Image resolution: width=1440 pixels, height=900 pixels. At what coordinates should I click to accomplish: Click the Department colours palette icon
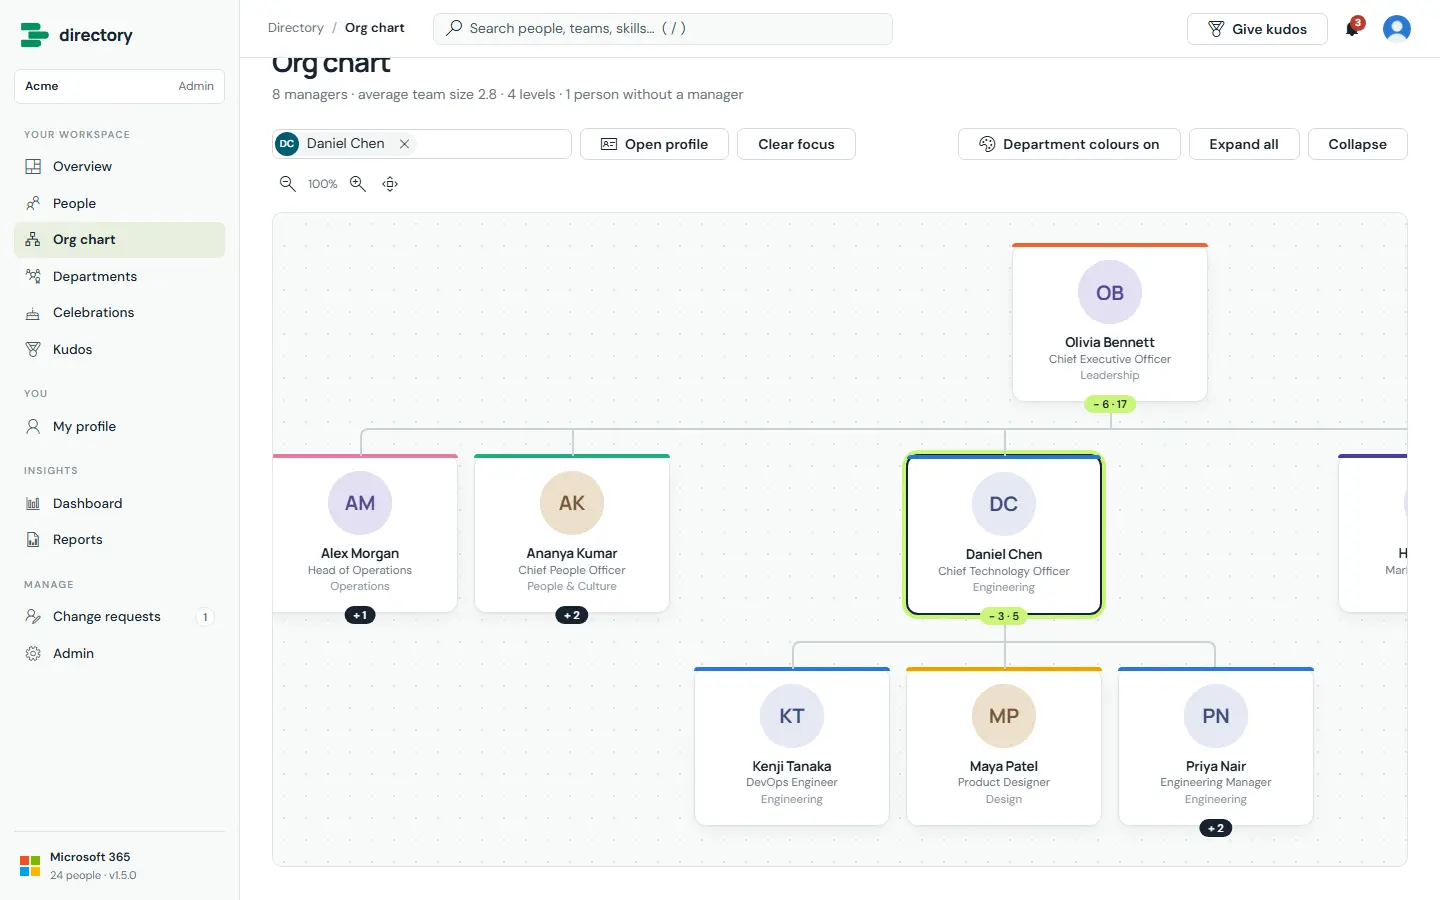987,144
